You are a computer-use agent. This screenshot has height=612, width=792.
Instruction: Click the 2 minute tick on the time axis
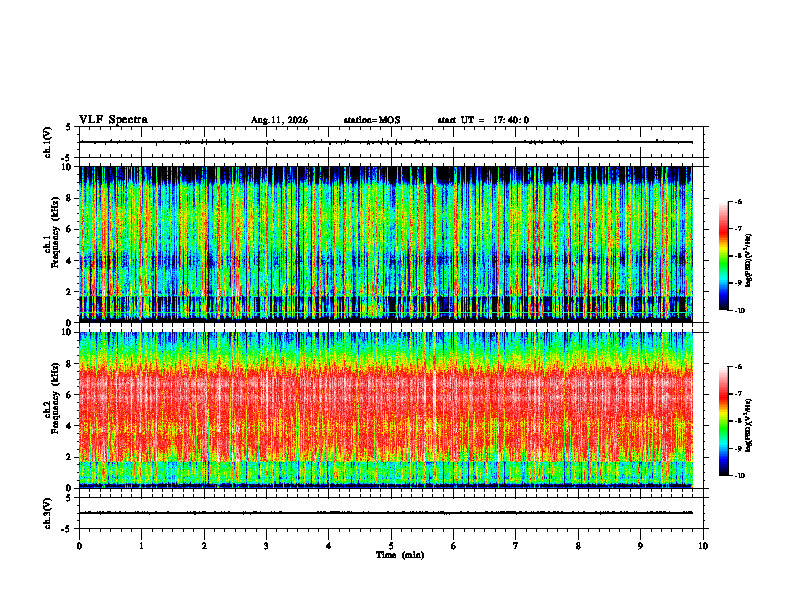204,546
